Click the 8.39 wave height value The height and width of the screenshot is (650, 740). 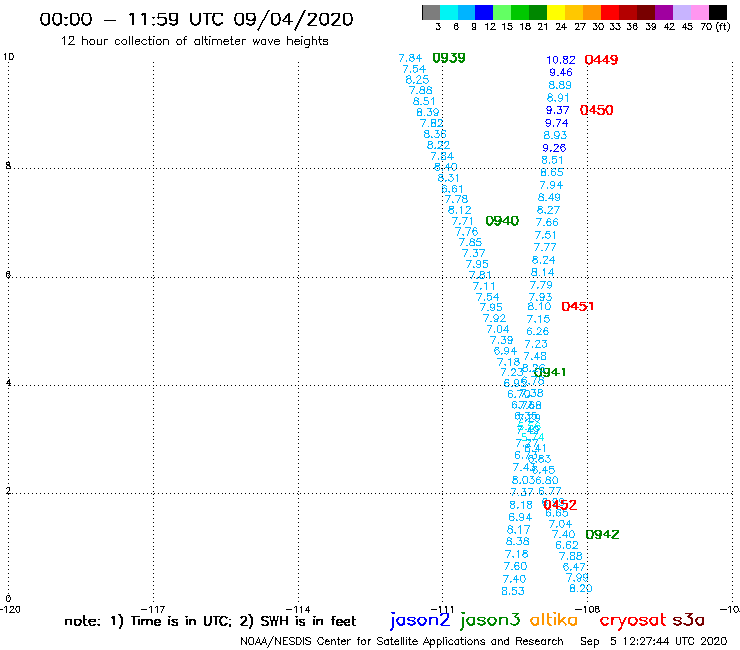click(428, 112)
